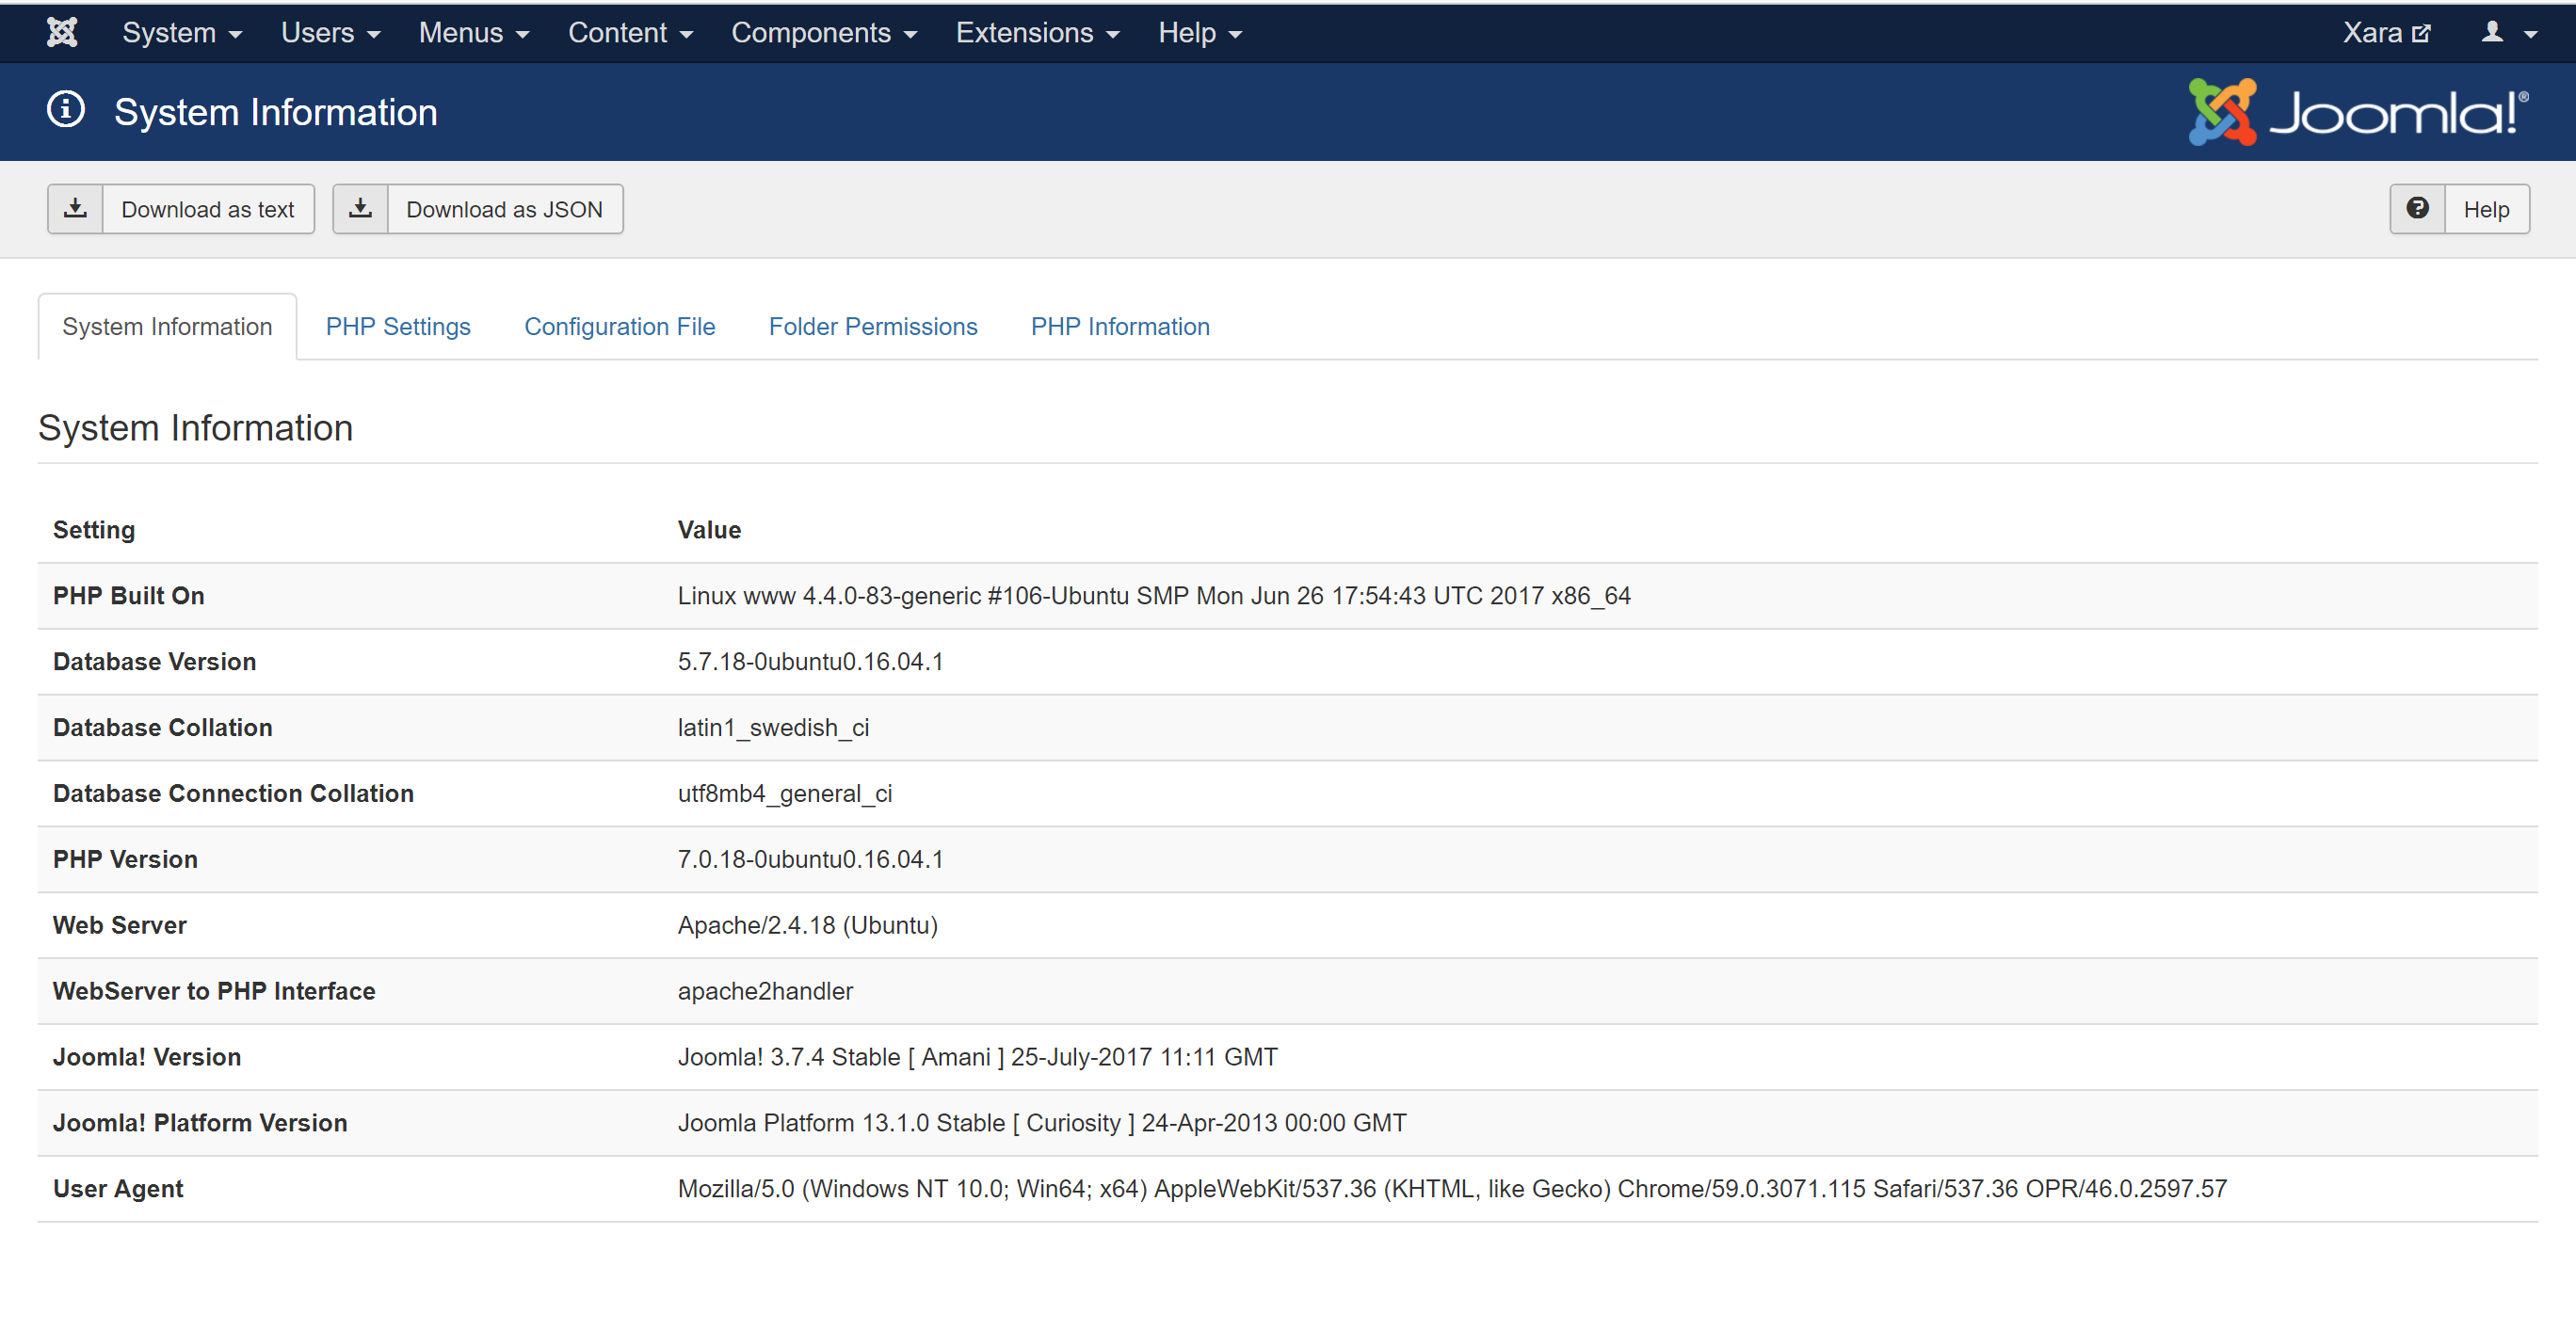Click the Joomla! Platform Version label
Screen dimensions: 2576x1330
click(x=200, y=1124)
